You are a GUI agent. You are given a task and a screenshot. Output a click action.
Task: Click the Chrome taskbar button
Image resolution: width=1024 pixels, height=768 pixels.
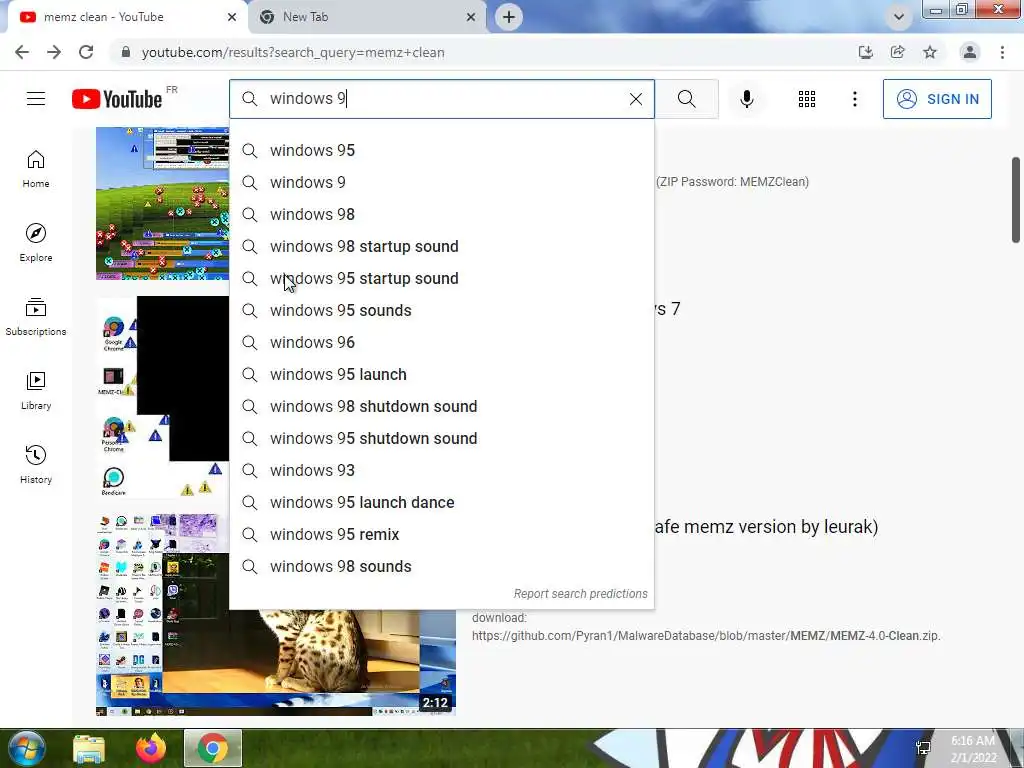[213, 749]
